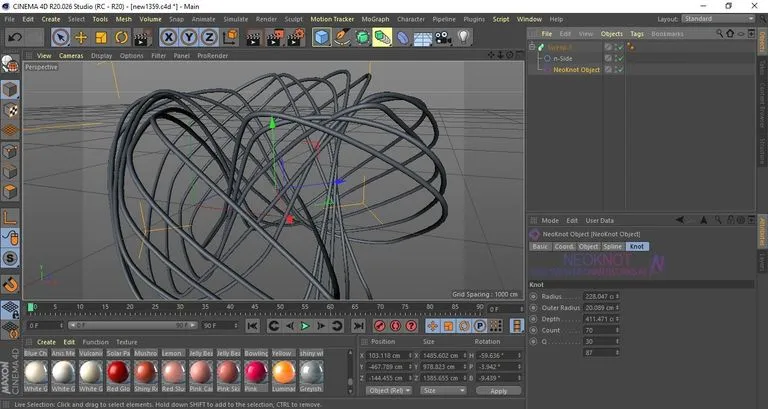Go to end of animation
768x409 pixels.
click(359, 326)
